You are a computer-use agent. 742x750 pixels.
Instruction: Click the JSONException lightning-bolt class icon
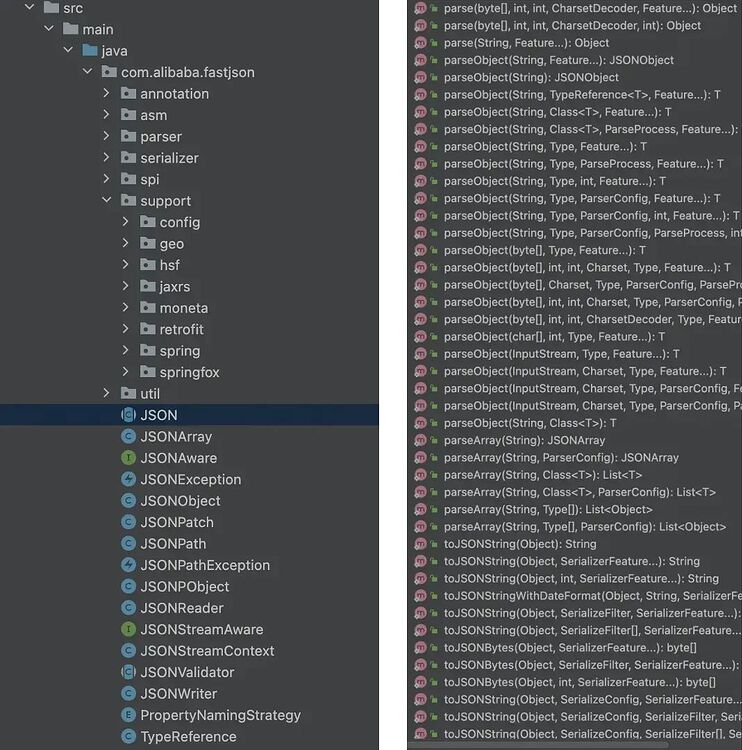[x=128, y=479]
